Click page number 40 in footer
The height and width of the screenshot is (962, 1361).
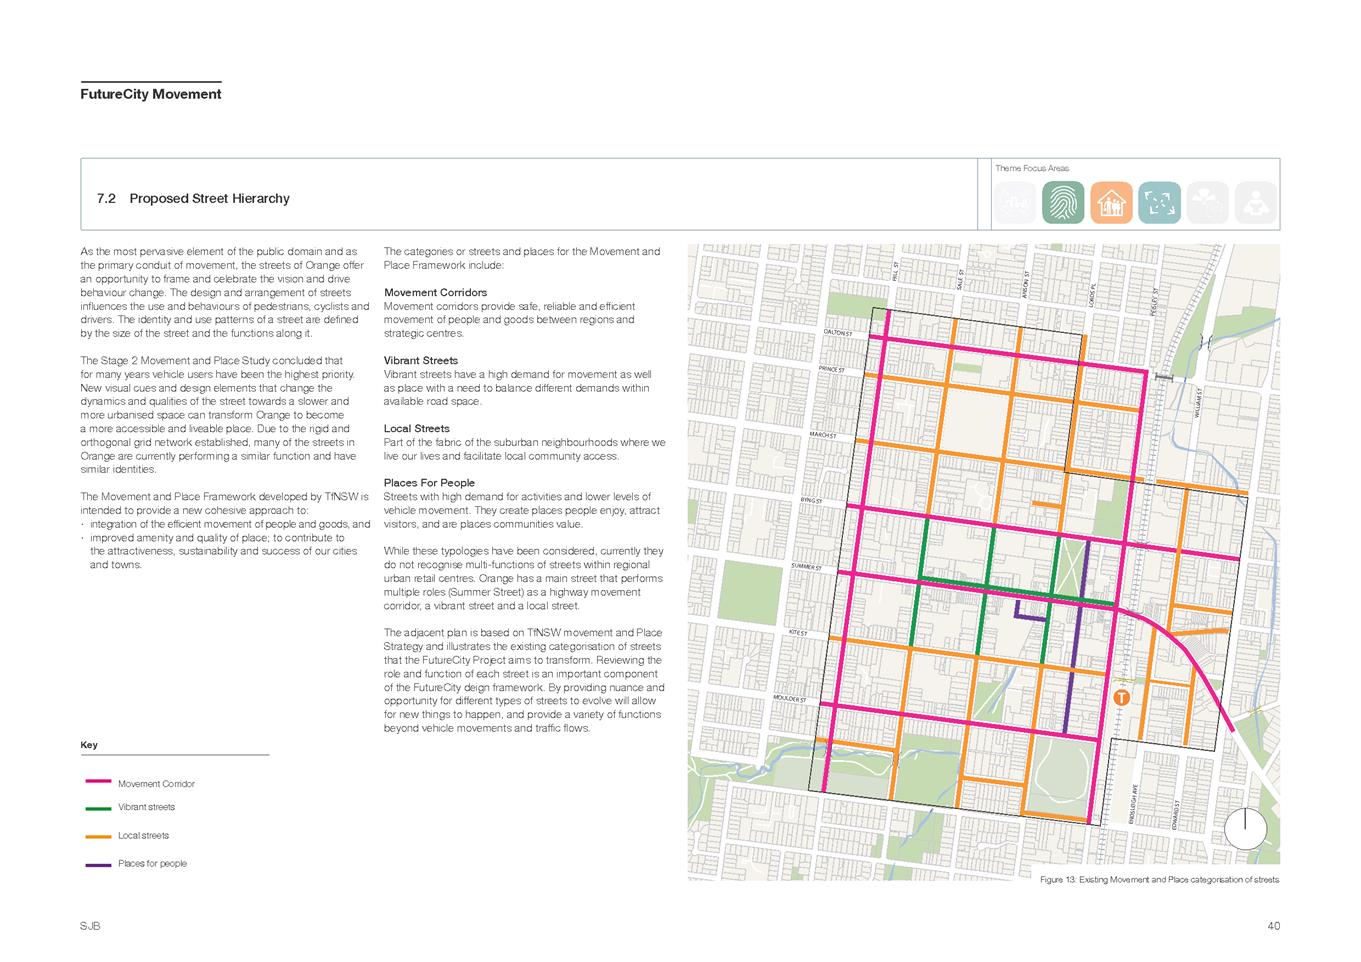click(x=1273, y=926)
